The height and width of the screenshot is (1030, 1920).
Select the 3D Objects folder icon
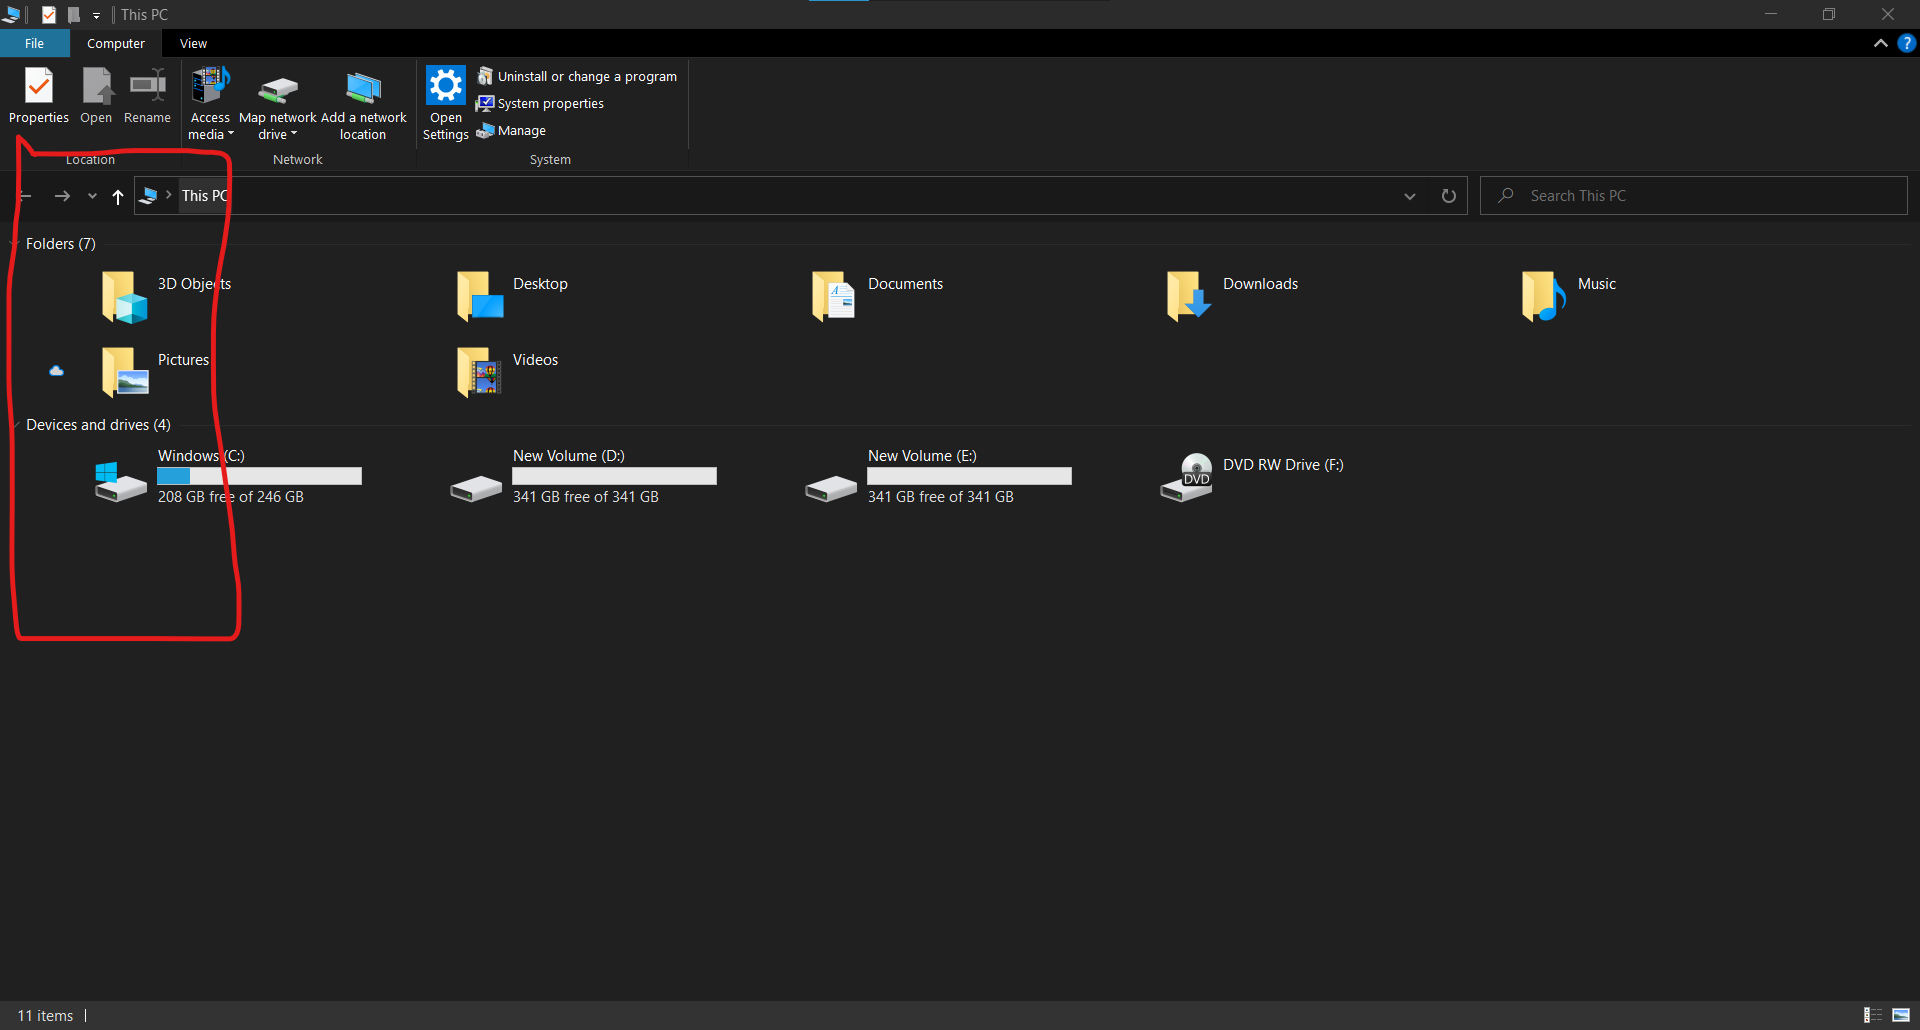pyautogui.click(x=124, y=296)
